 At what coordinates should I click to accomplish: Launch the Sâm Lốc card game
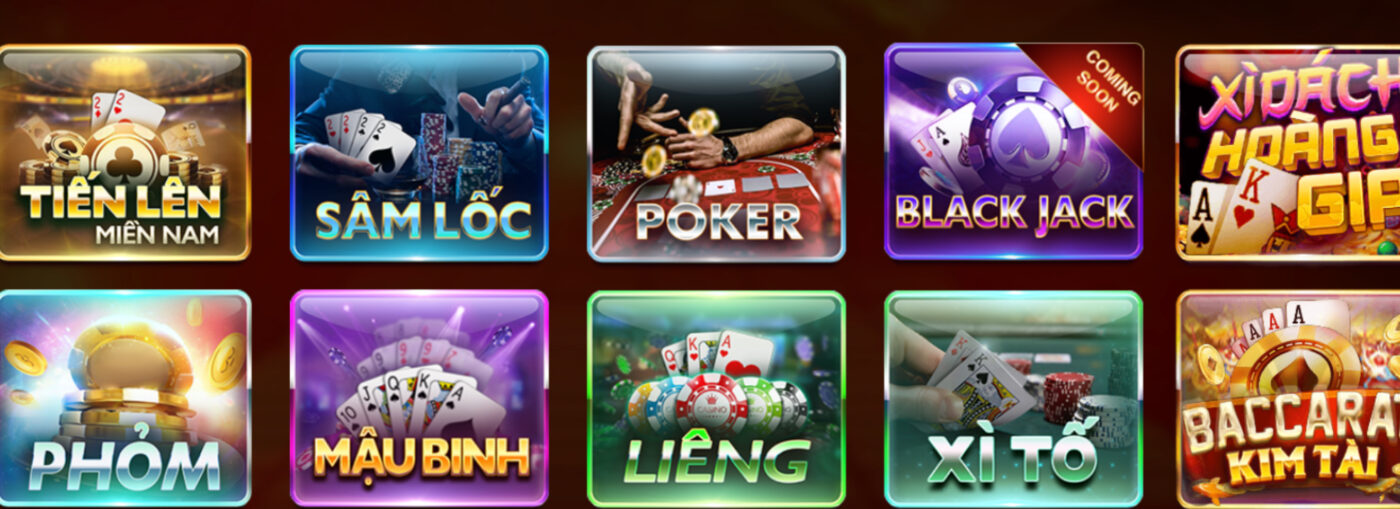point(419,153)
